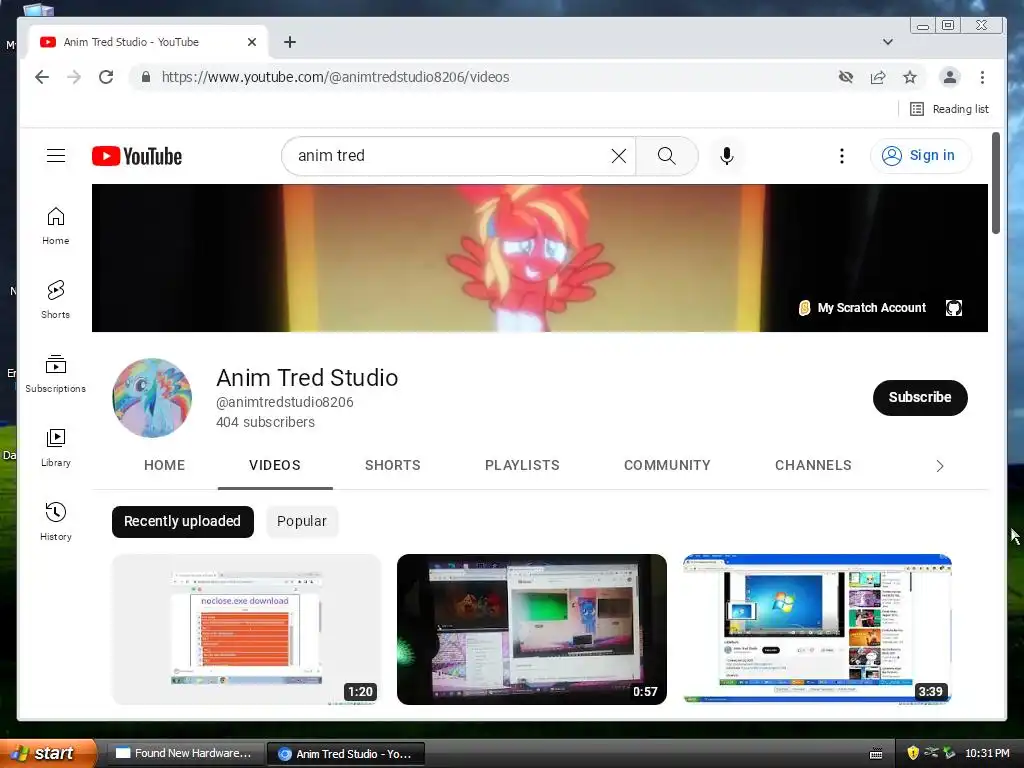
Task: Click the browser address bar URL
Action: pos(335,77)
